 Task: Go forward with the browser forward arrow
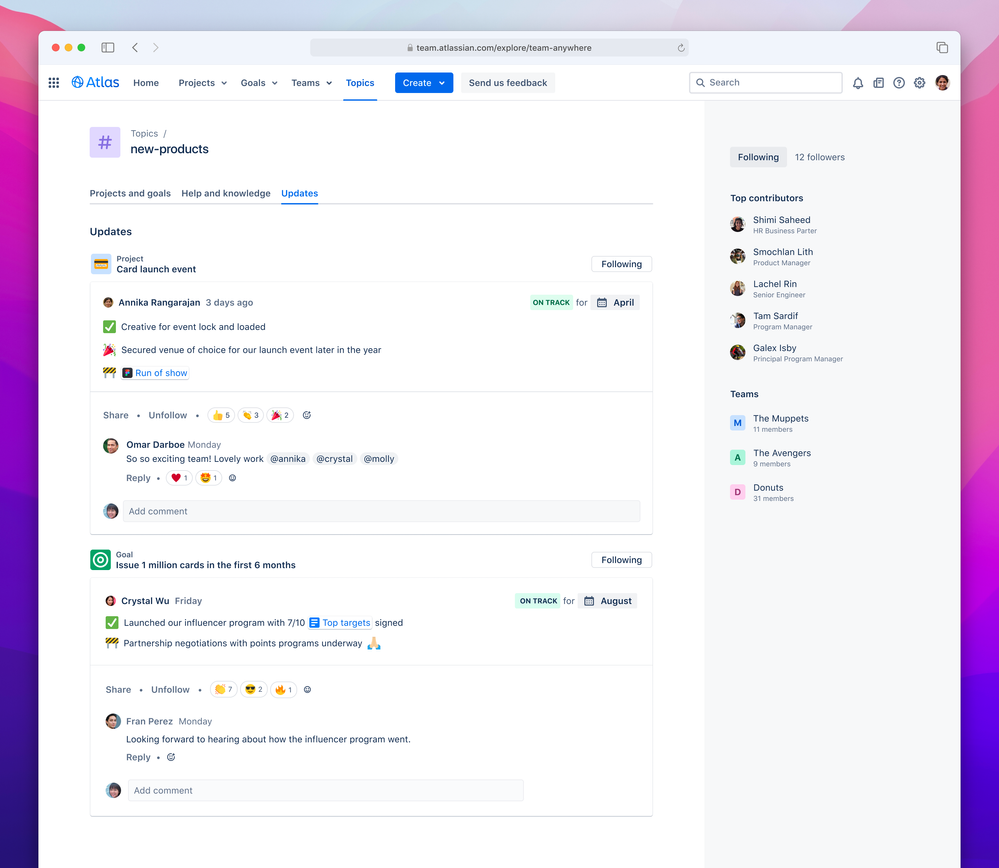[155, 48]
